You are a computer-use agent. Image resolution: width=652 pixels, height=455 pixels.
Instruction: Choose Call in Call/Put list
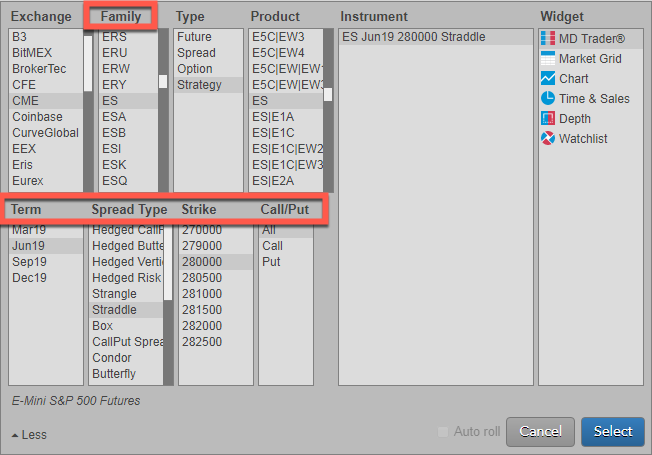pos(286,246)
